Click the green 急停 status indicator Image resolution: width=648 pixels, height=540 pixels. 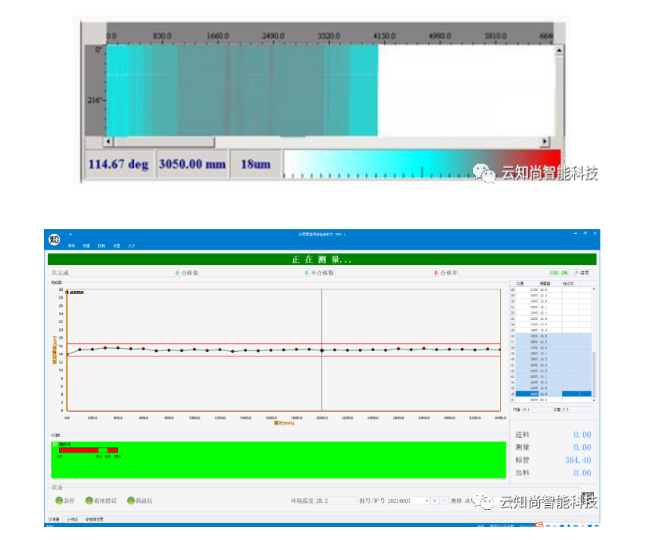pos(60,500)
